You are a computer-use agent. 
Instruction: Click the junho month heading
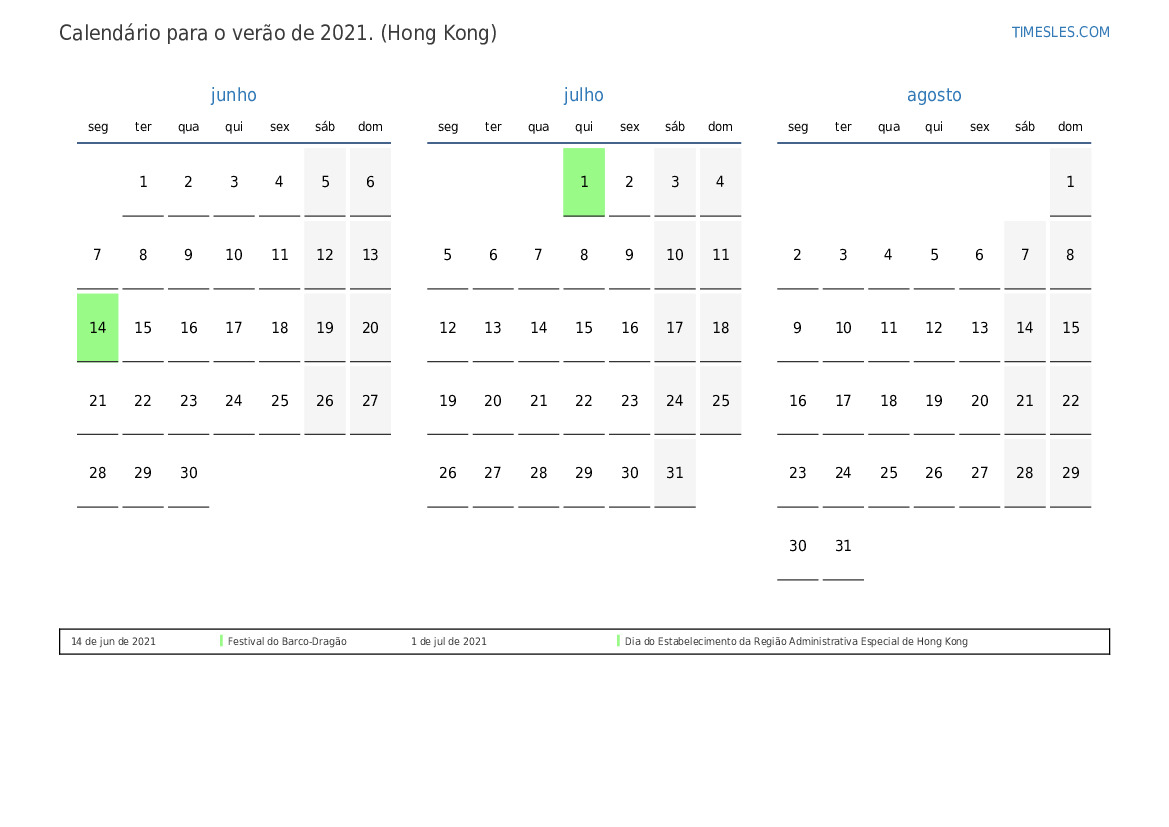coord(233,95)
